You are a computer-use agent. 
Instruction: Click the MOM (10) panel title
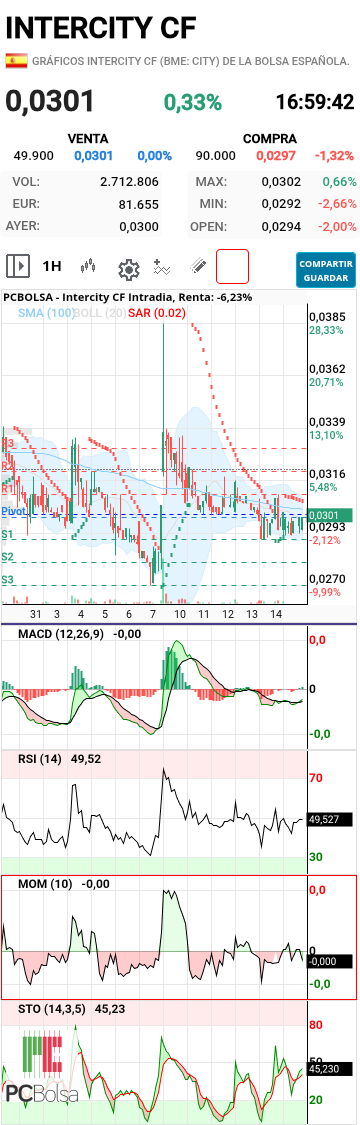(44, 884)
